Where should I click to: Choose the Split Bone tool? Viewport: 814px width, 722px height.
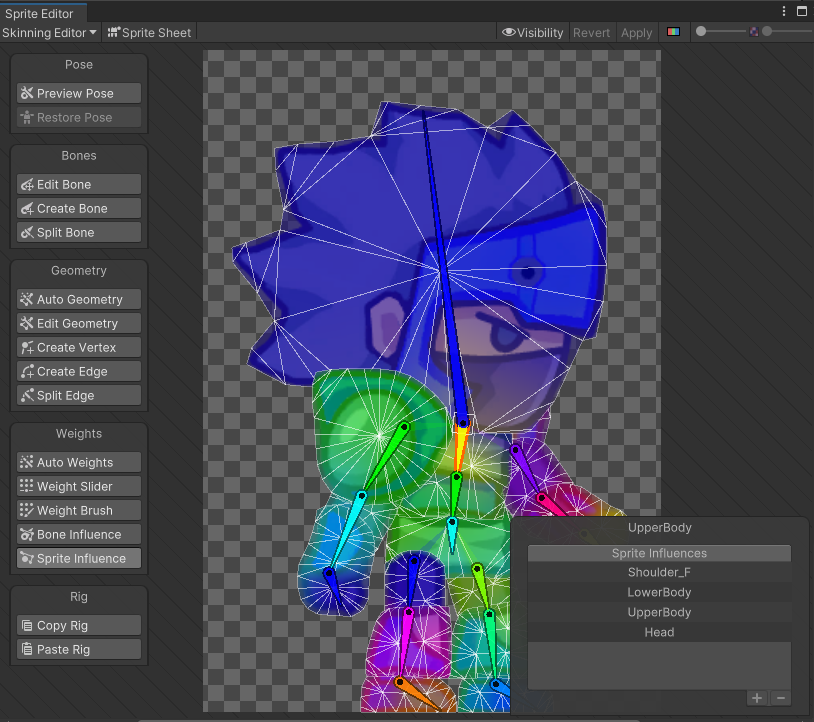point(79,232)
